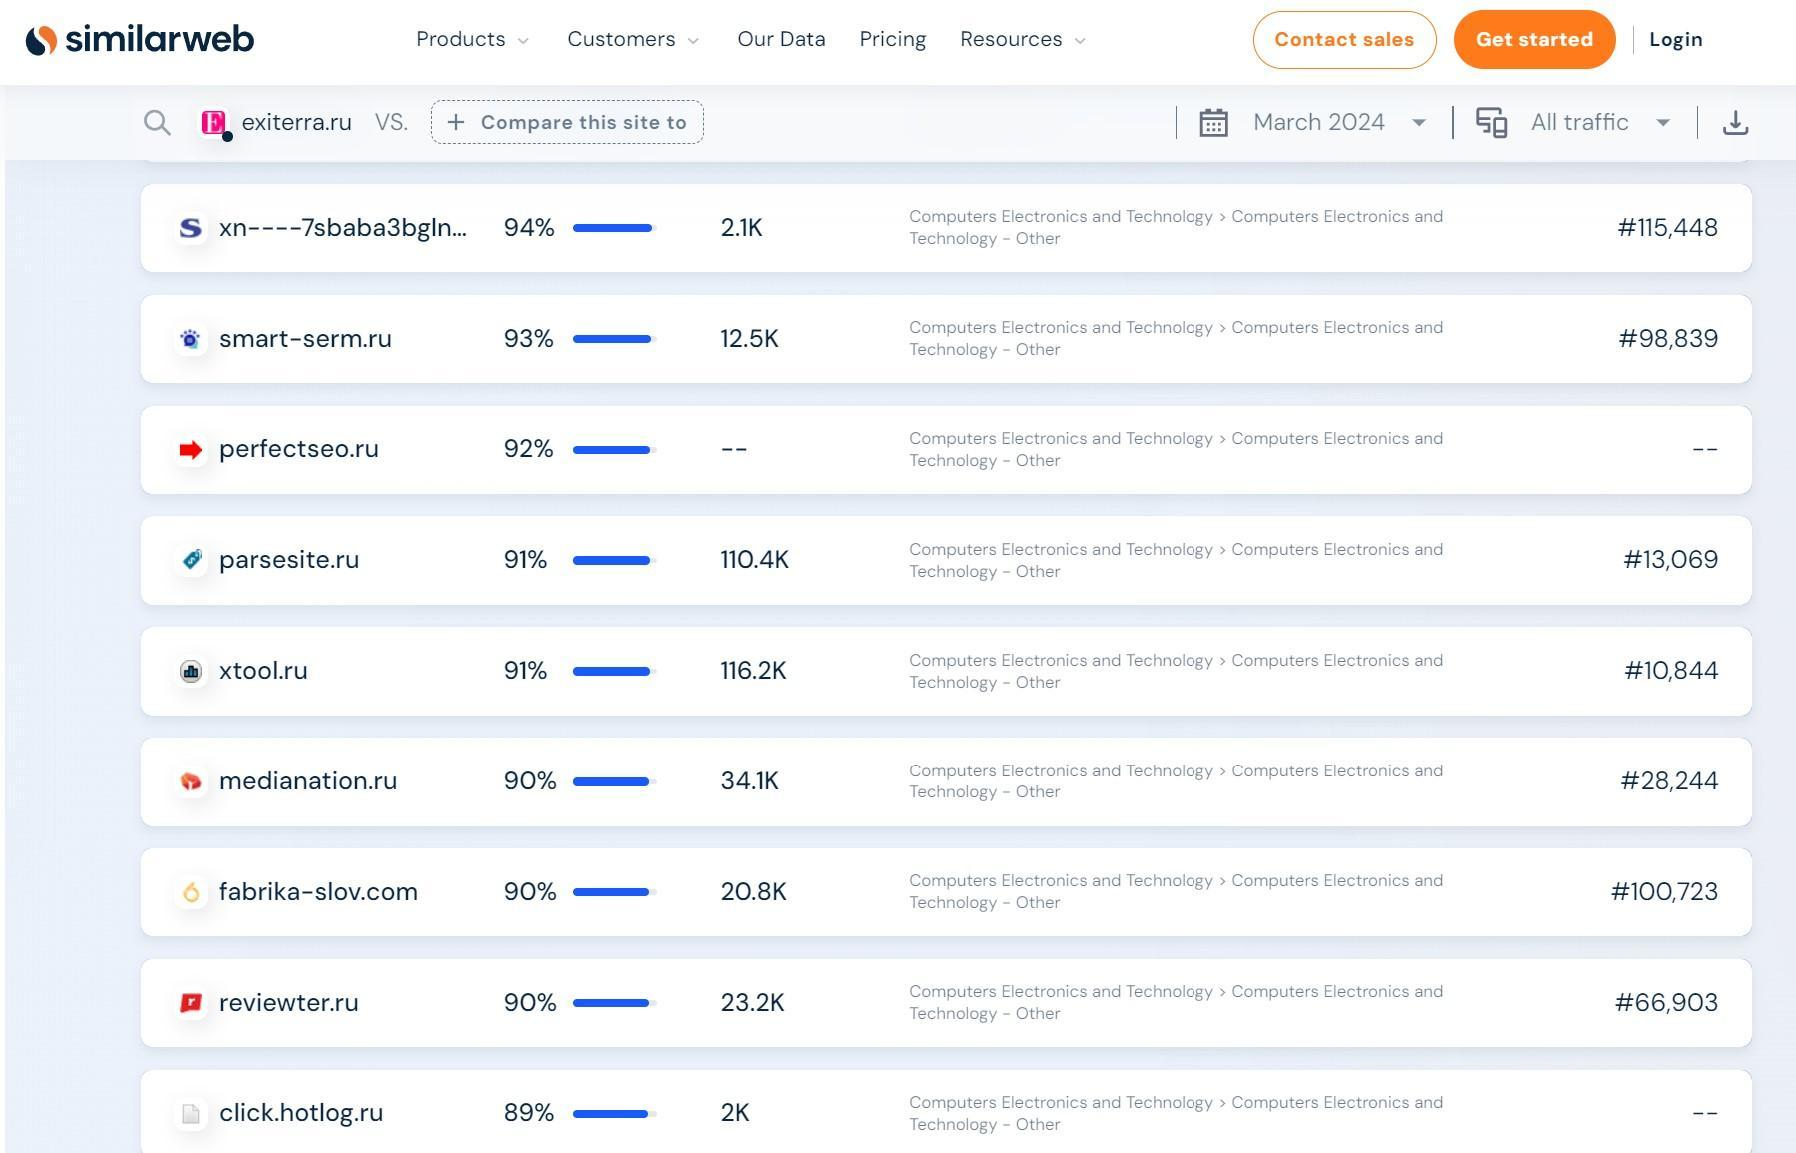Expand the Products menu
The image size is (1796, 1153).
pyautogui.click(x=472, y=40)
